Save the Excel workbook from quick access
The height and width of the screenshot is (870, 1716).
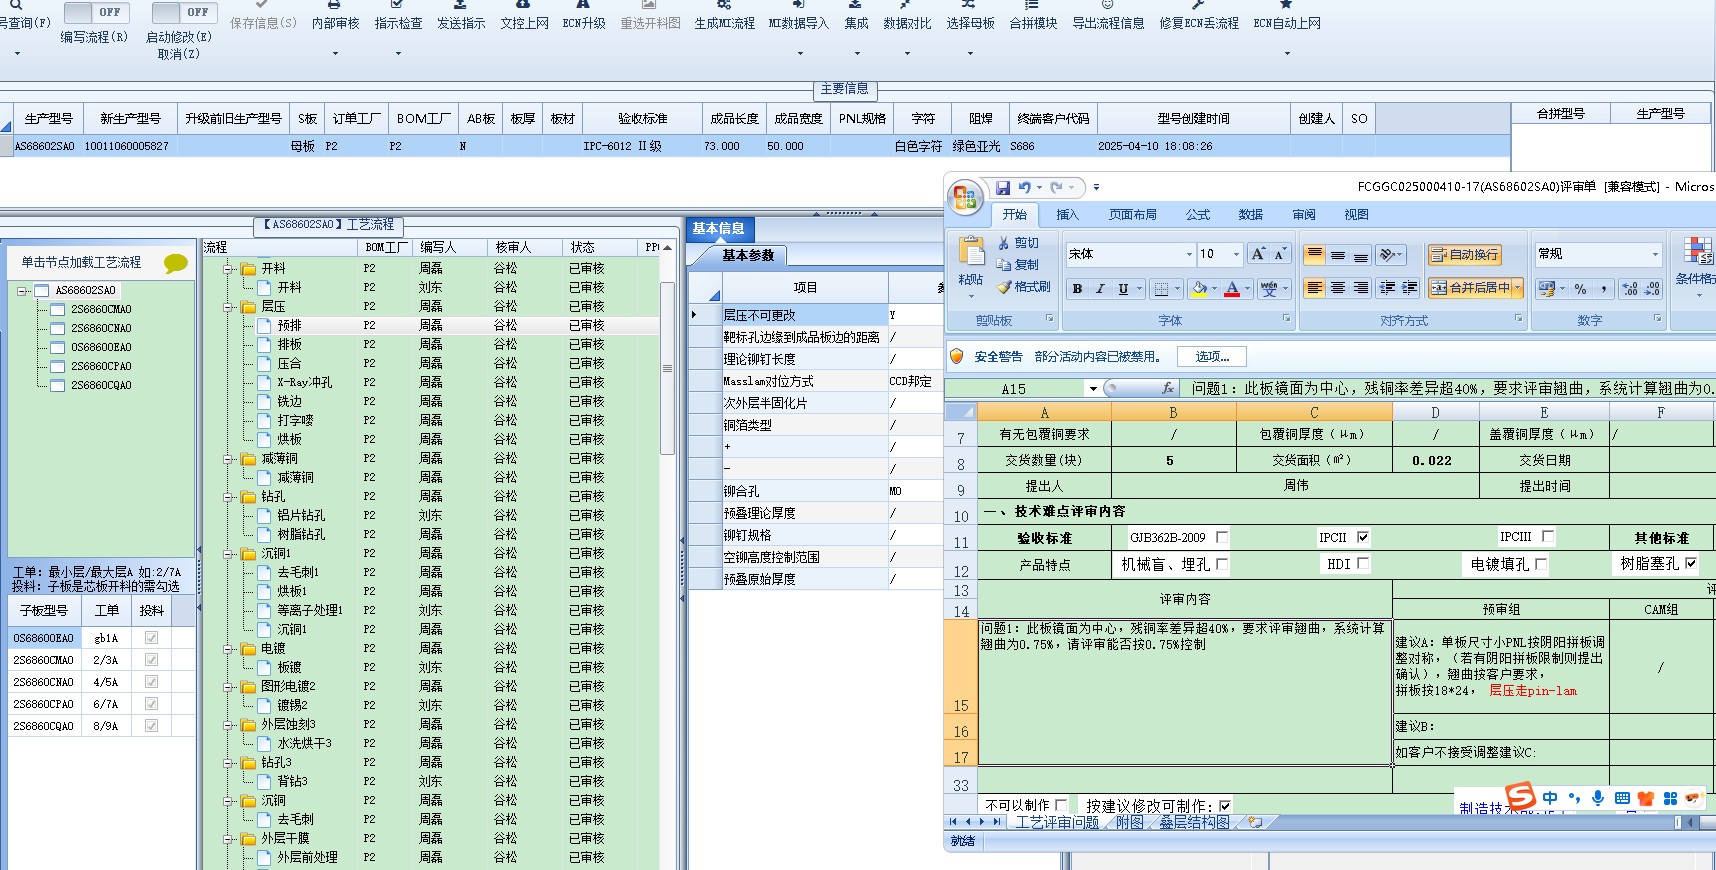coord(1003,187)
